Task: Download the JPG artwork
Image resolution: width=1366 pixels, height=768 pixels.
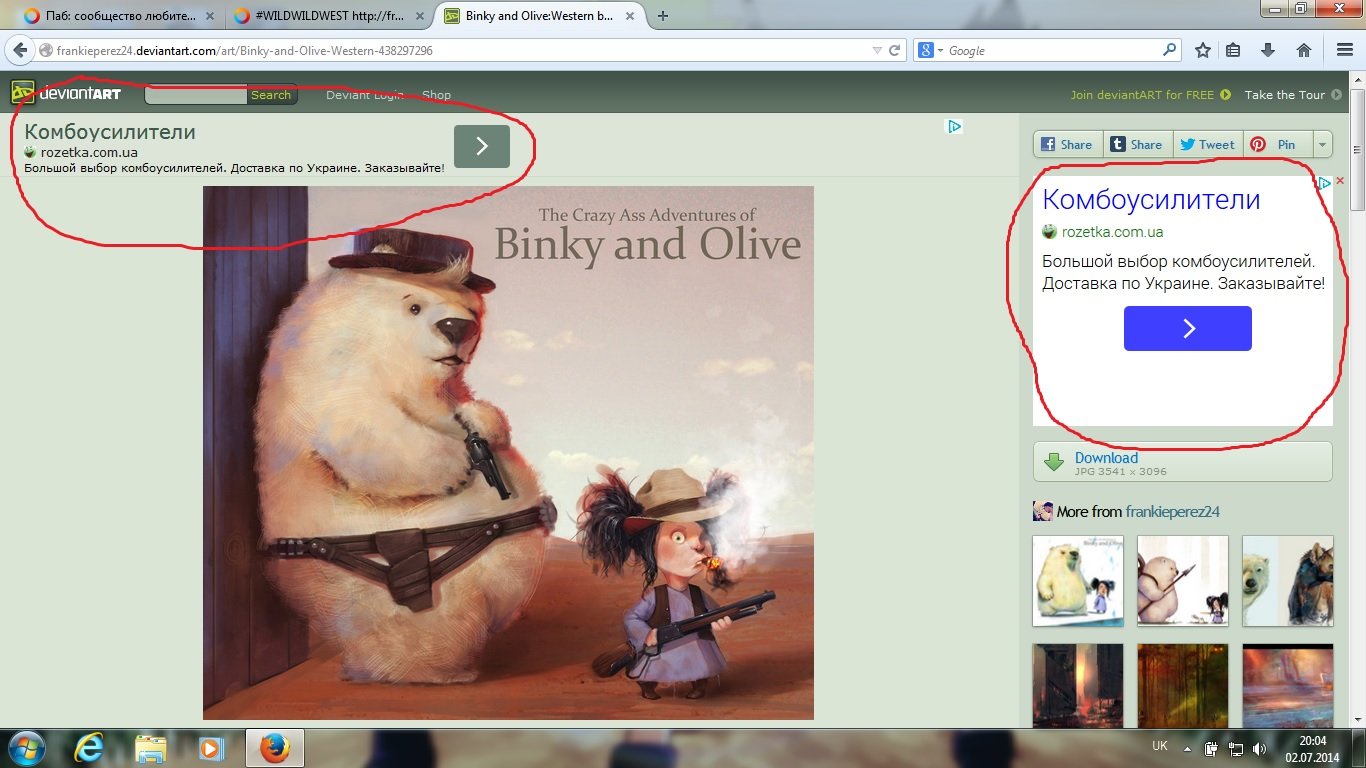Action: tap(1183, 462)
